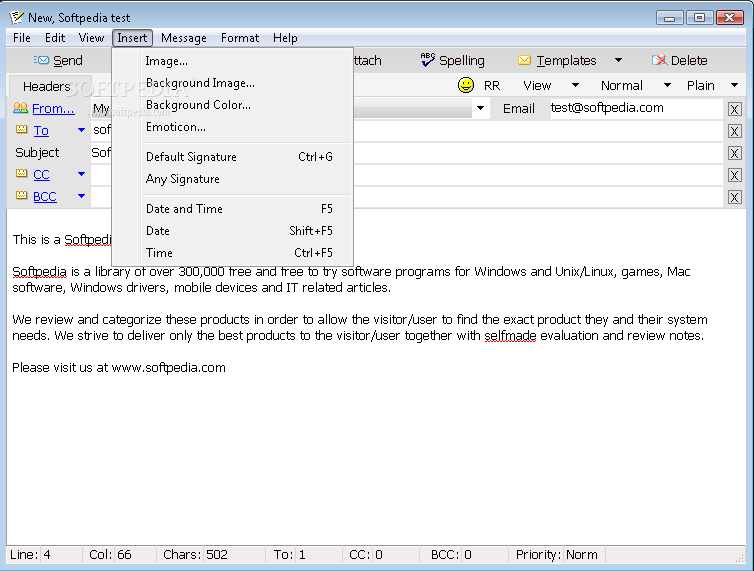Open the Format menu
This screenshot has width=754, height=571.
coord(240,38)
